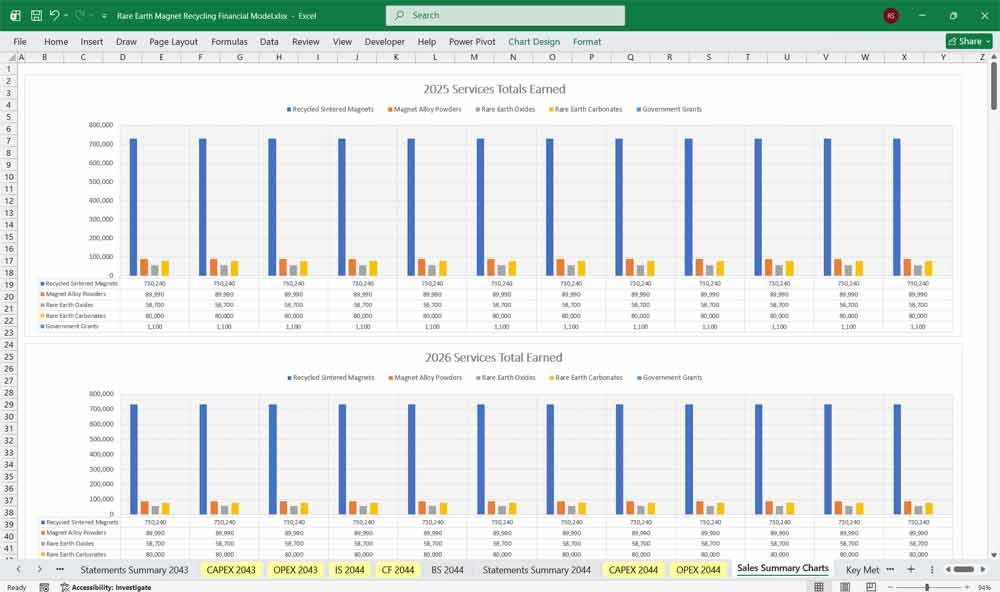Expand the Undo history dropdown arrow

tap(67, 16)
